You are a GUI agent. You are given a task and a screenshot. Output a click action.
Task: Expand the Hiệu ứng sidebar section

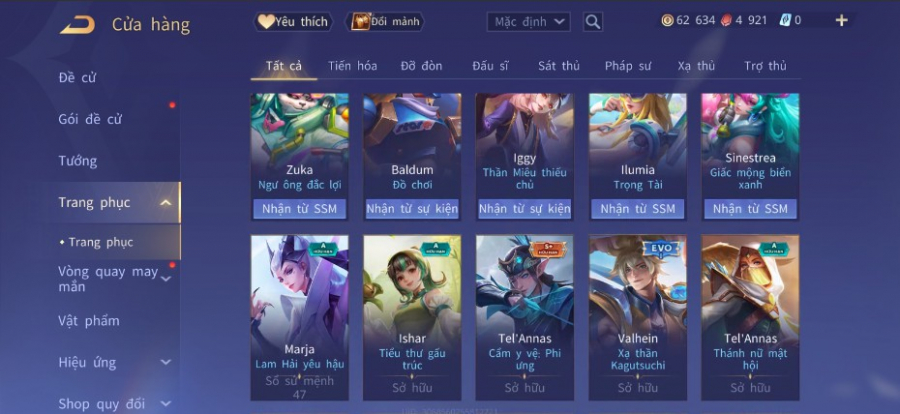click(165, 362)
